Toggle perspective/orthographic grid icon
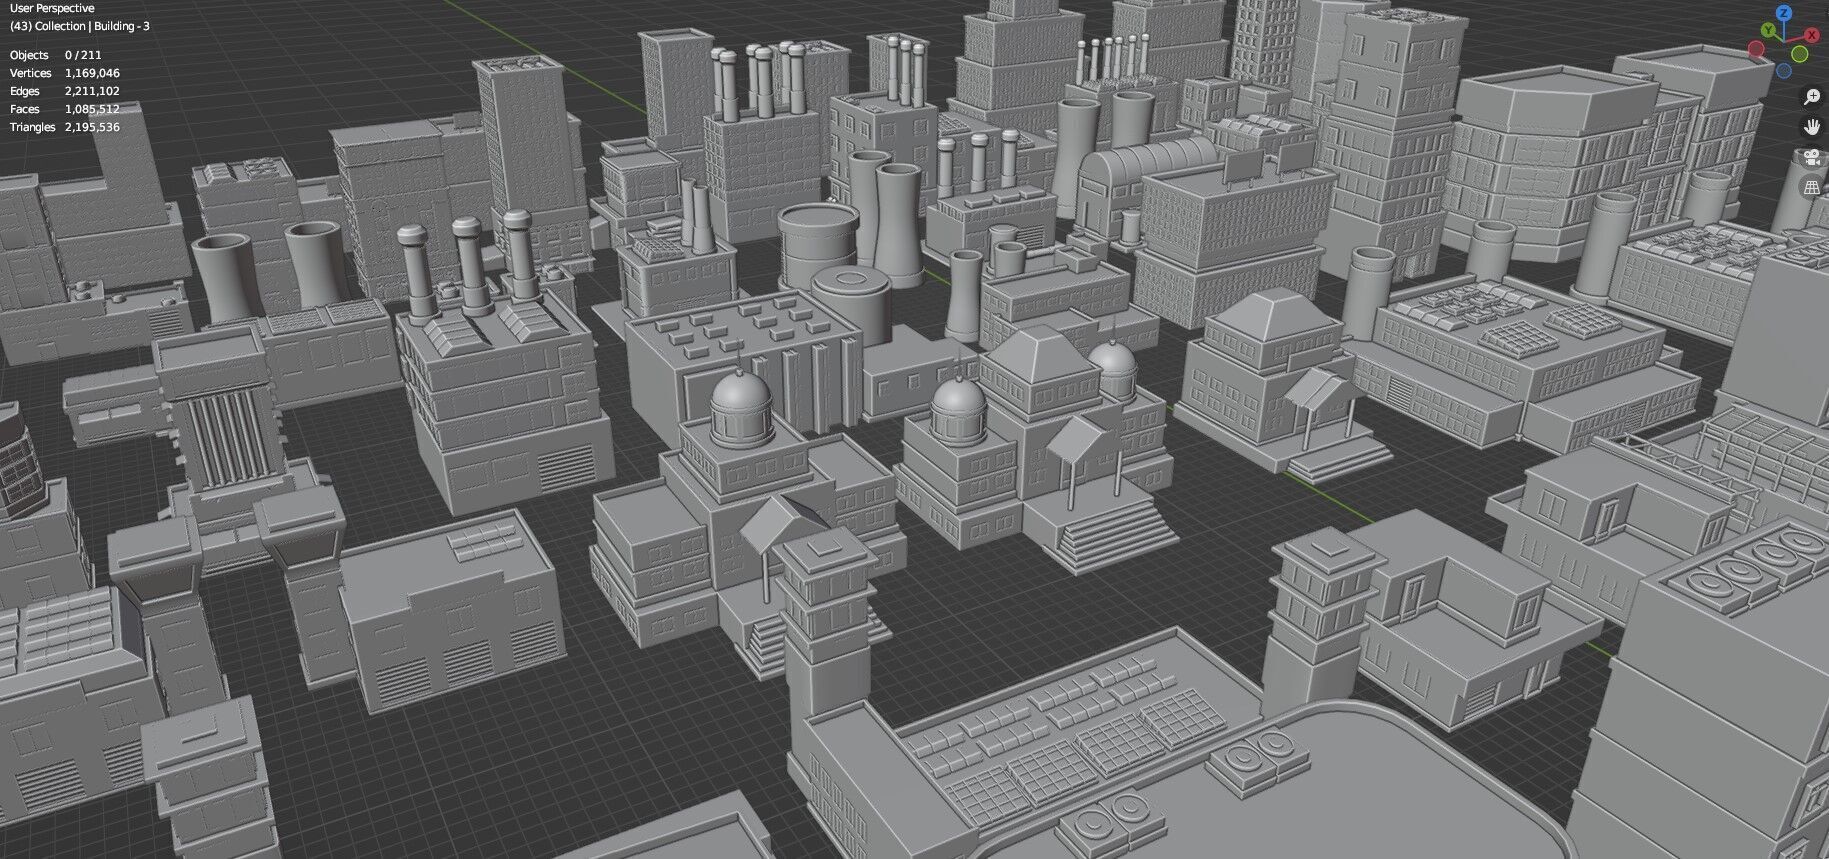 (x=1812, y=187)
